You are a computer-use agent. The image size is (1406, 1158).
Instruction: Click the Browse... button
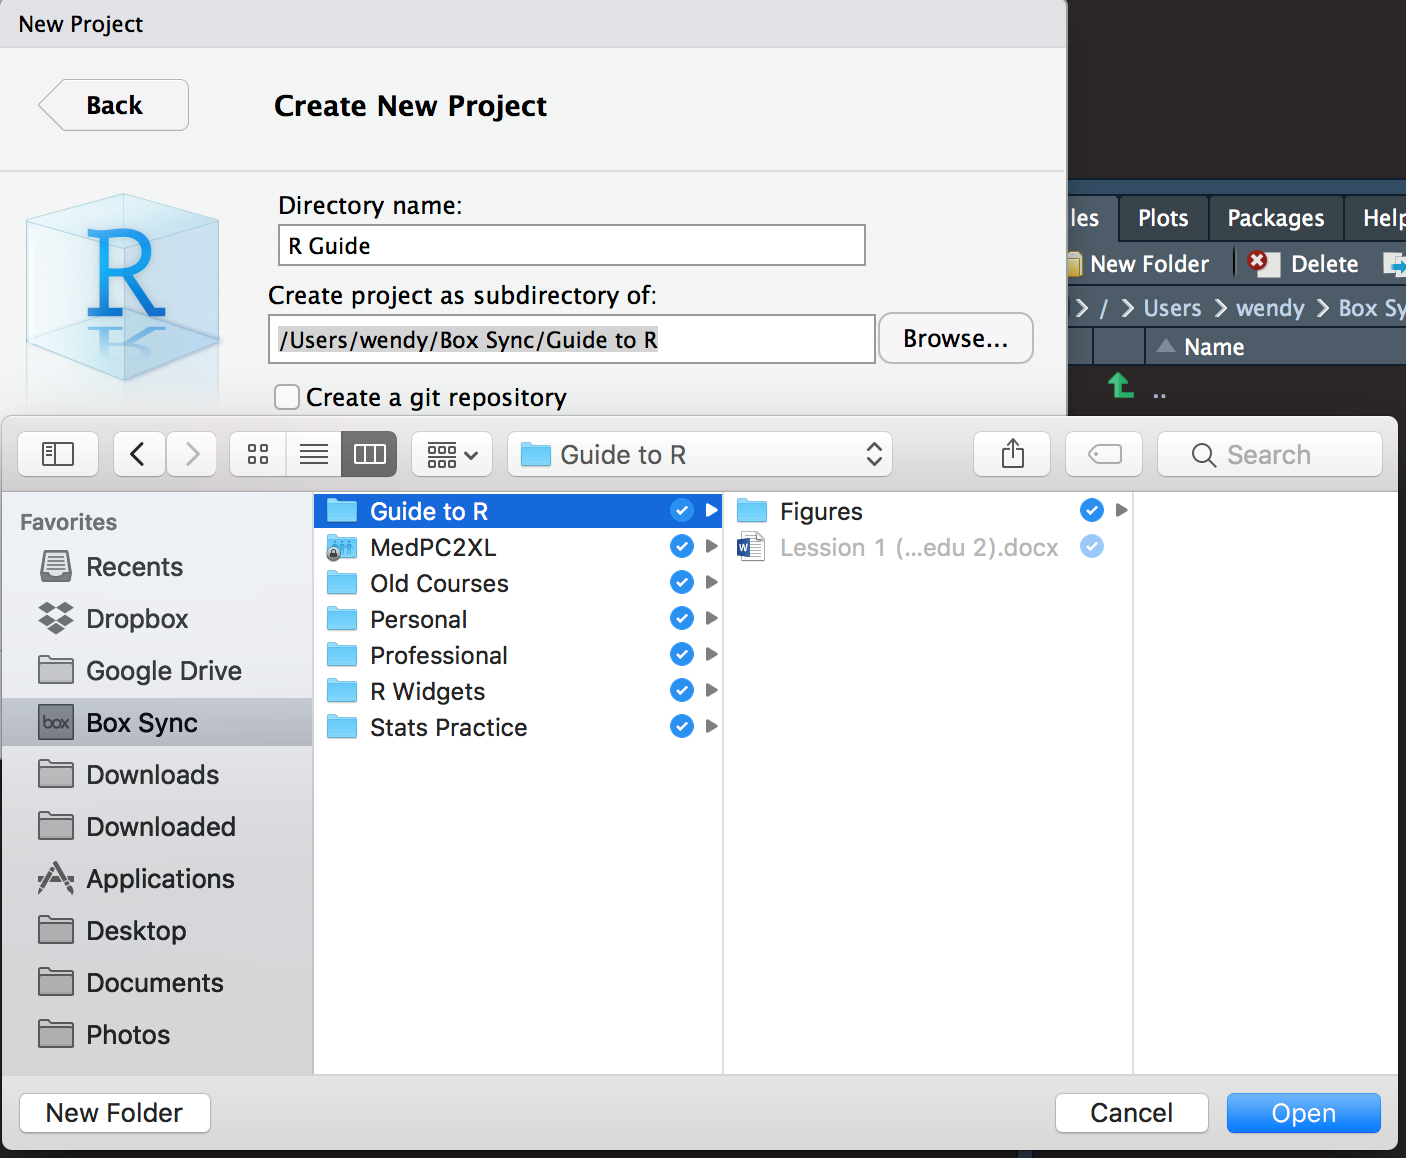point(955,339)
